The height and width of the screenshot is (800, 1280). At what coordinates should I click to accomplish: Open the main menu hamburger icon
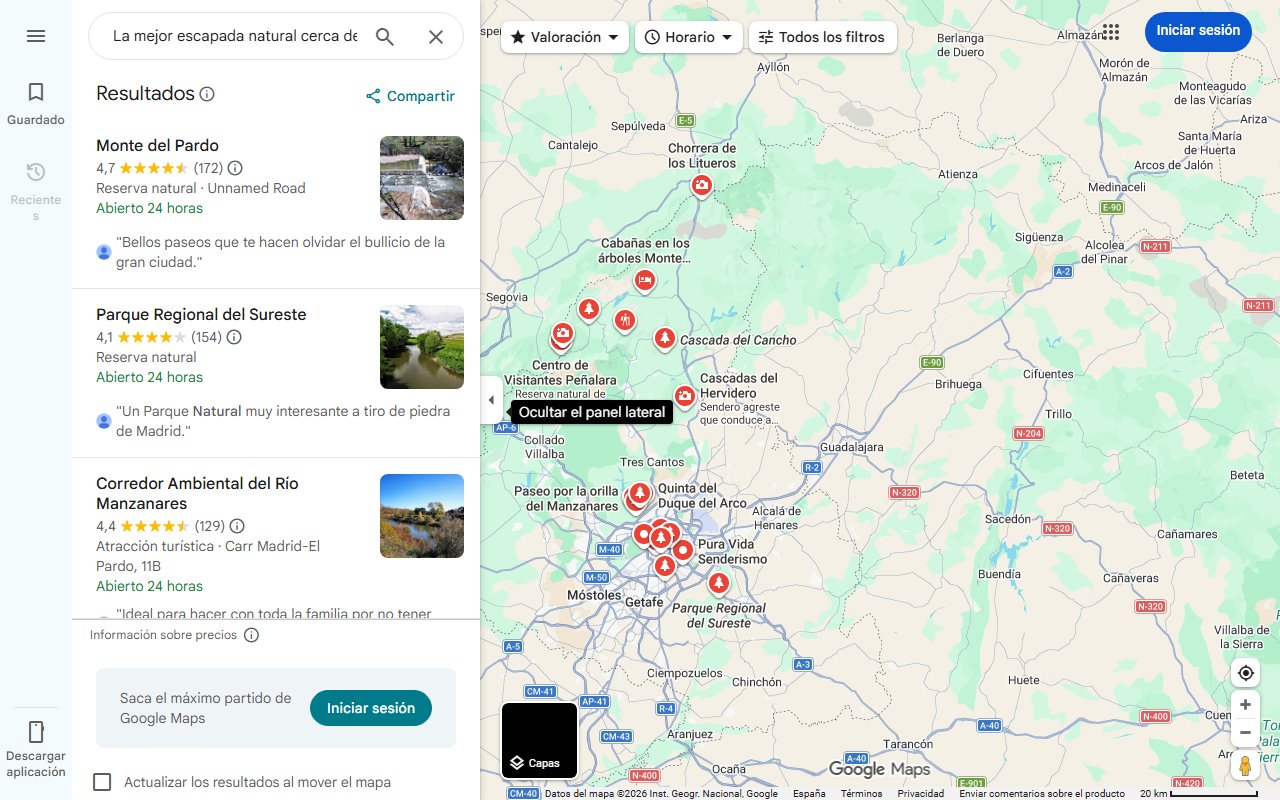tap(36, 36)
